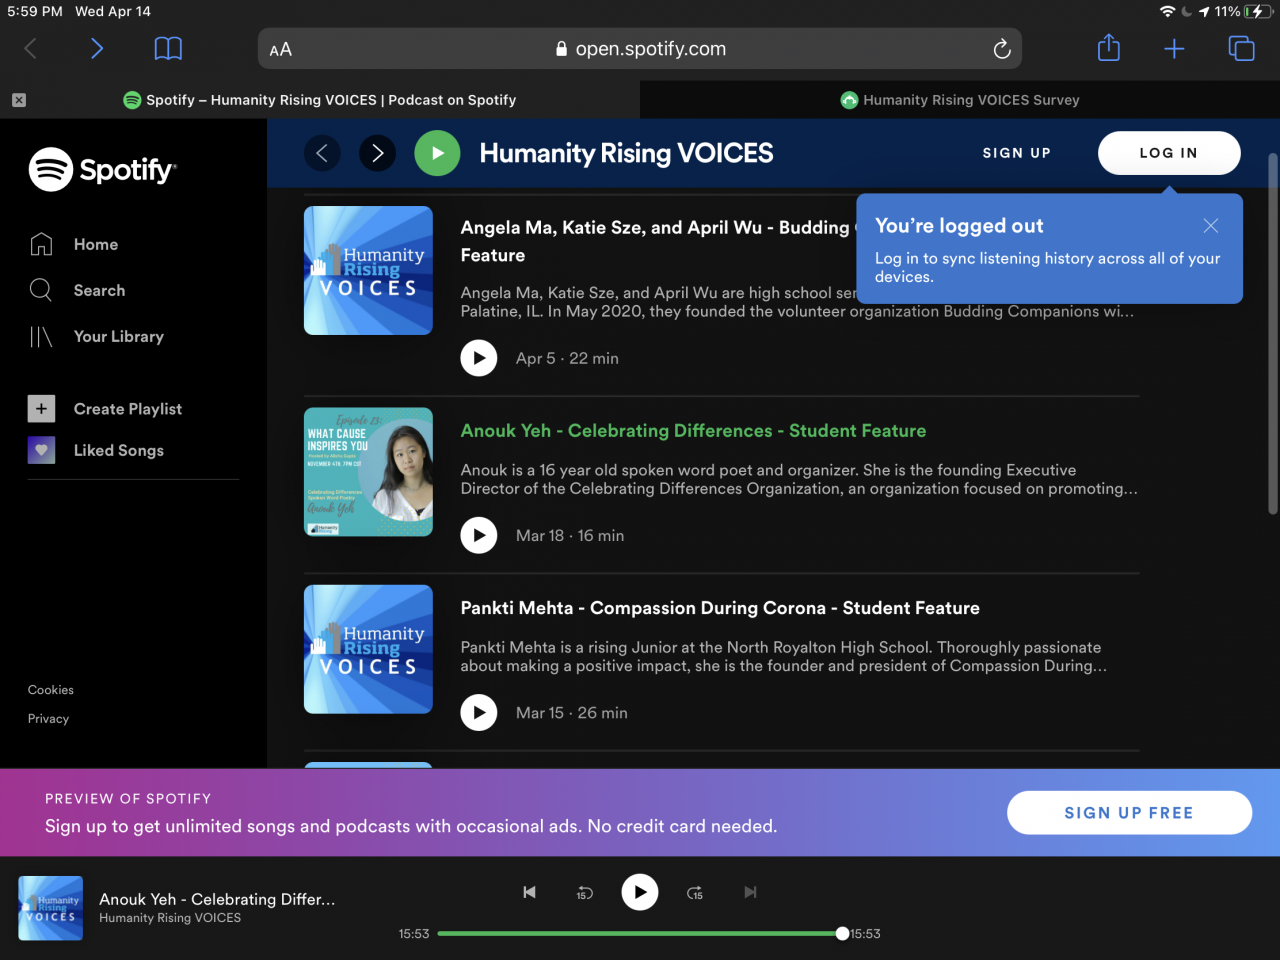Open Humanity Rising VOICES link in player
This screenshot has width=1280, height=960.
tap(170, 918)
